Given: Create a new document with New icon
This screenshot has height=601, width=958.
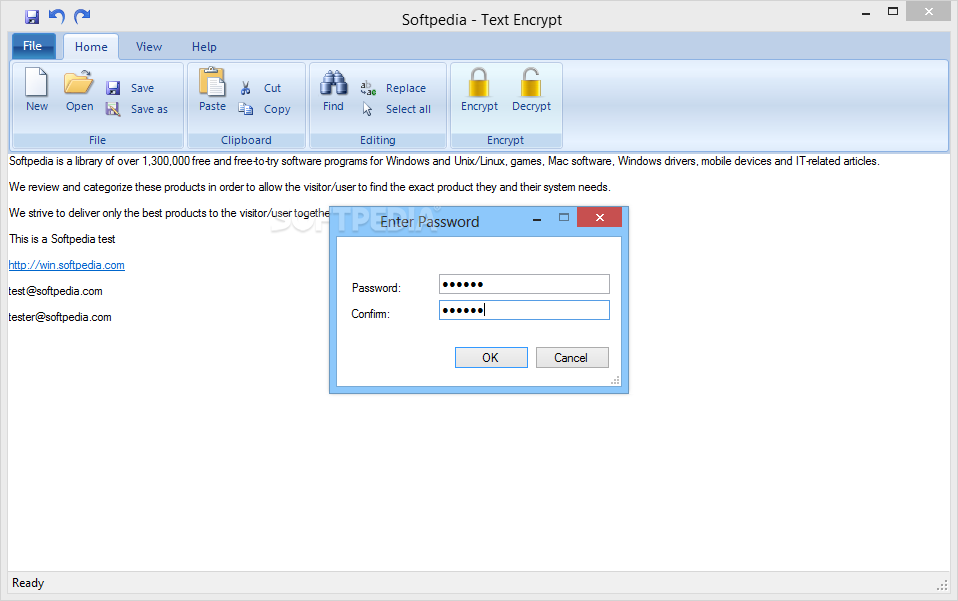Looking at the screenshot, I should 37,82.
